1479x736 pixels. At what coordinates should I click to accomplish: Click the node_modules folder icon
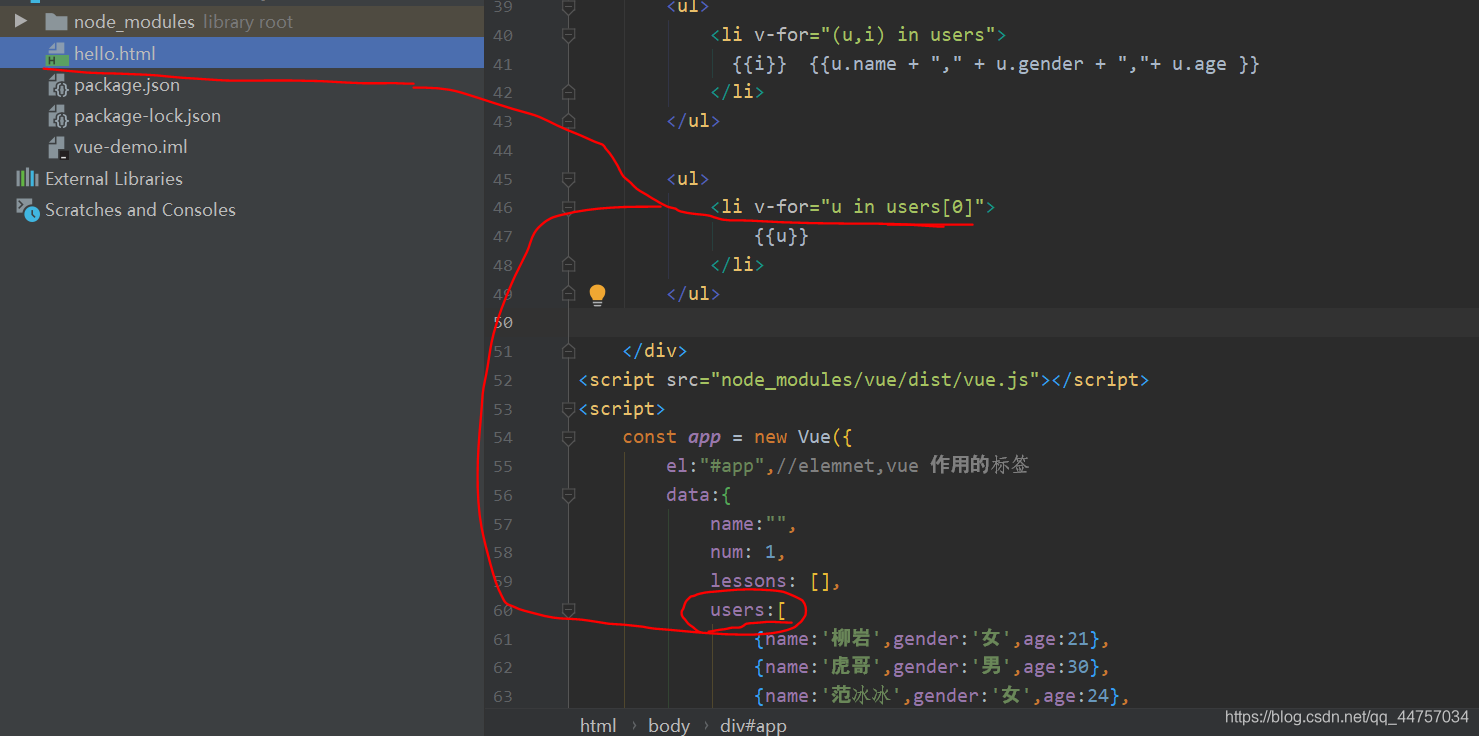point(56,21)
